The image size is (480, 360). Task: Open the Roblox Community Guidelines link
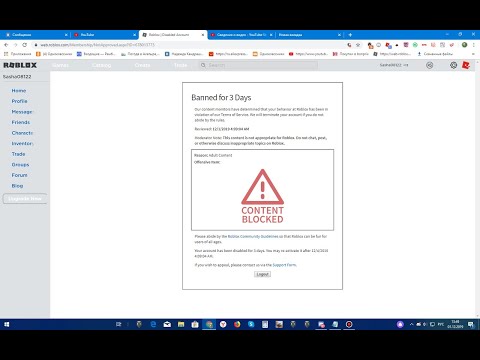click(253, 236)
